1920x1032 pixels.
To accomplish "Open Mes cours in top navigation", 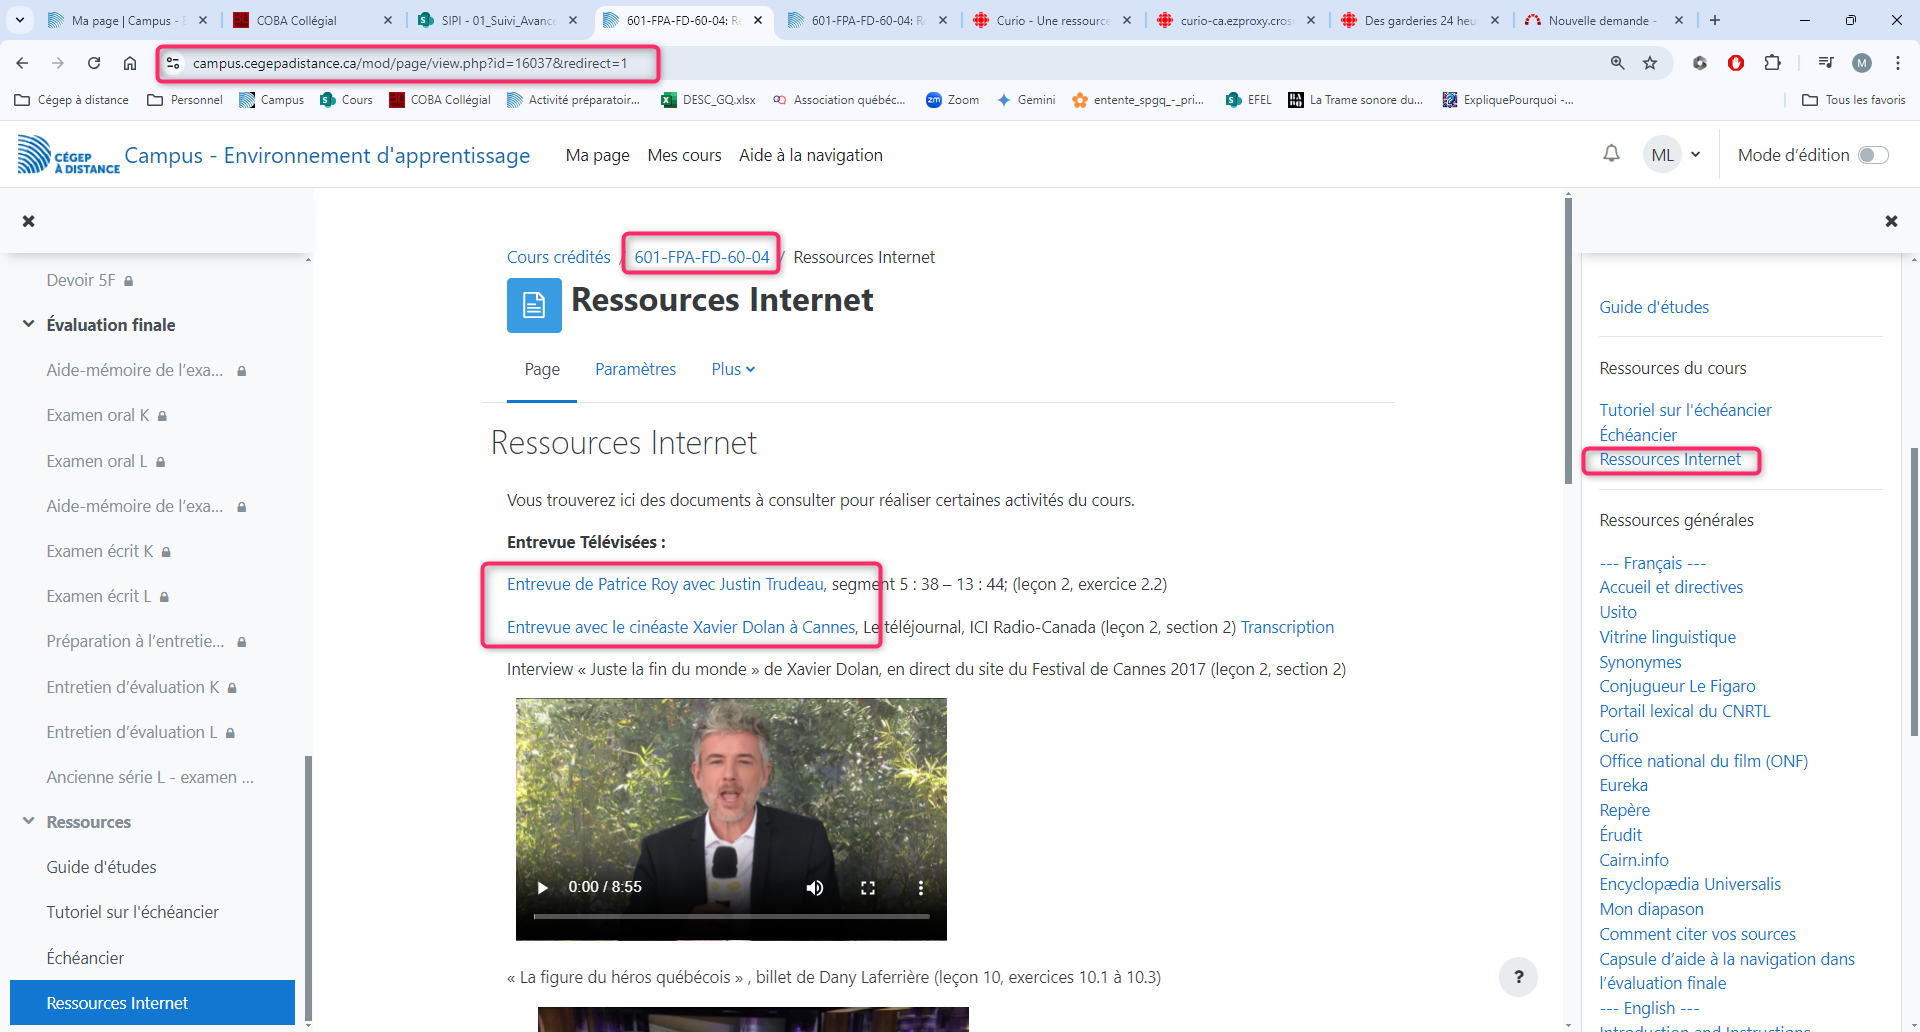I will (x=684, y=155).
